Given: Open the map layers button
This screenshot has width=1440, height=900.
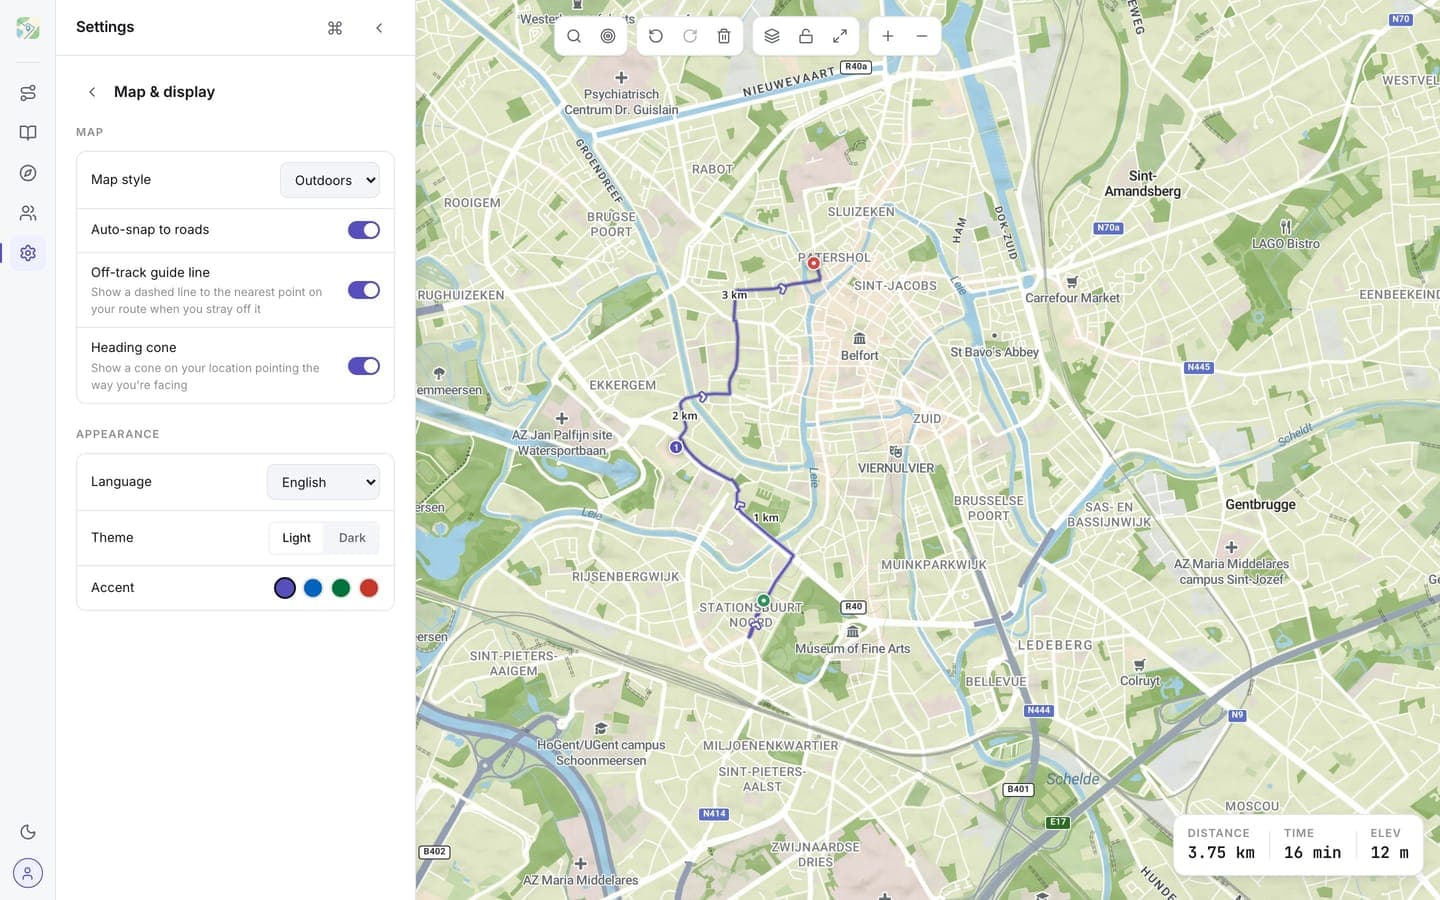Looking at the screenshot, I should click(x=772, y=36).
